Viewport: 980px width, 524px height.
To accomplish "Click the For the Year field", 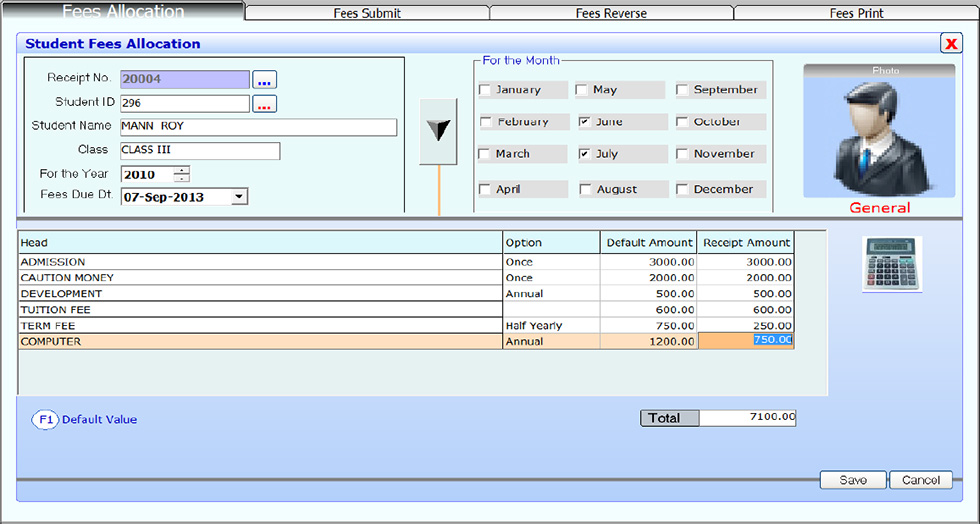I will click(148, 174).
